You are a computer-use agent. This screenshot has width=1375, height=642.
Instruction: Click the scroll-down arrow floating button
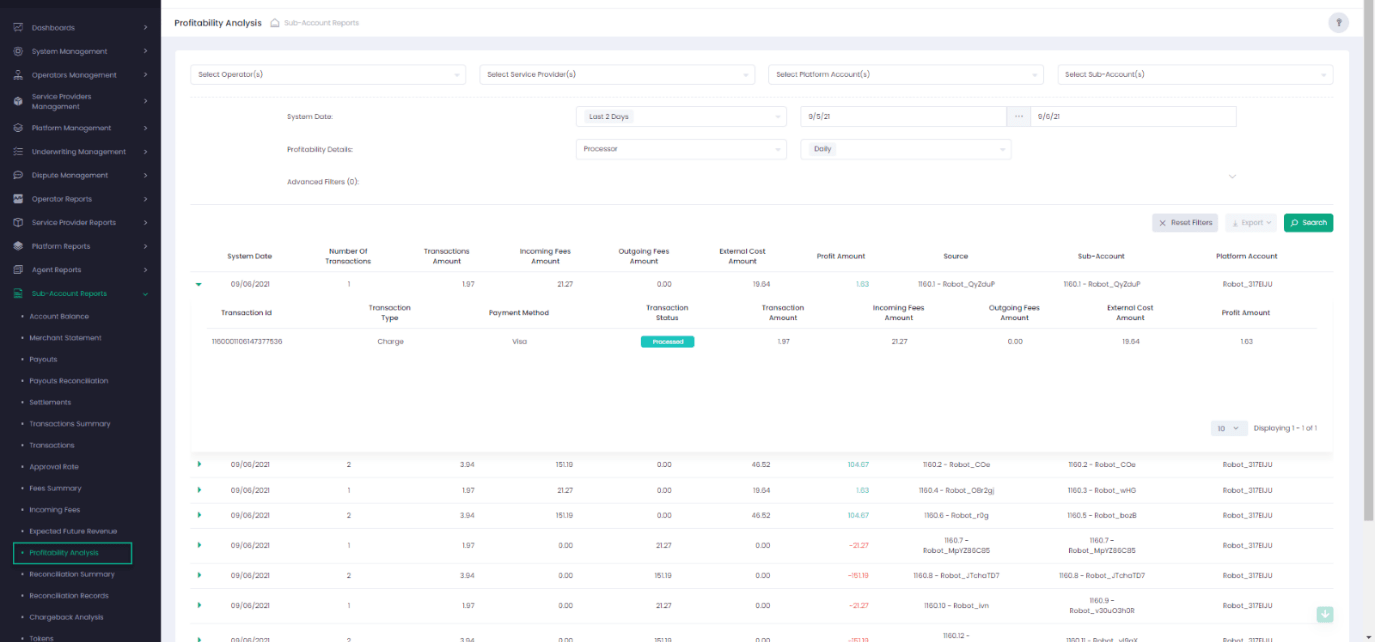pos(1325,615)
